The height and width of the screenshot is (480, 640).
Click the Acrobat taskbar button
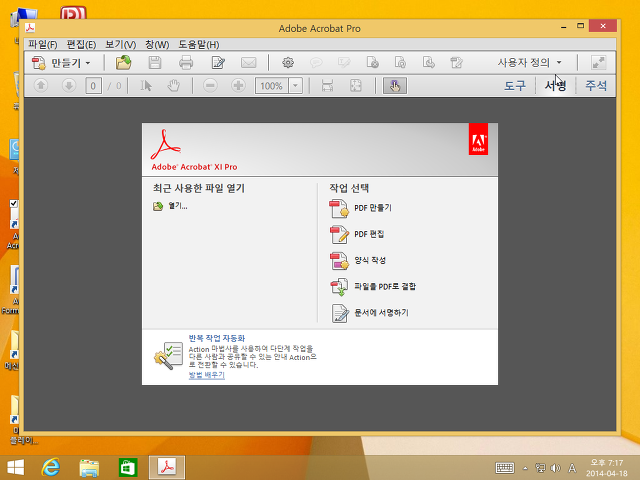point(167,467)
